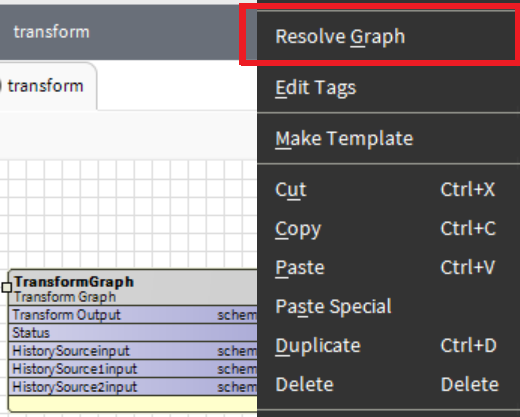Click the transform path in the header bar
Viewport: 520px width, 417px height.
coord(52,32)
